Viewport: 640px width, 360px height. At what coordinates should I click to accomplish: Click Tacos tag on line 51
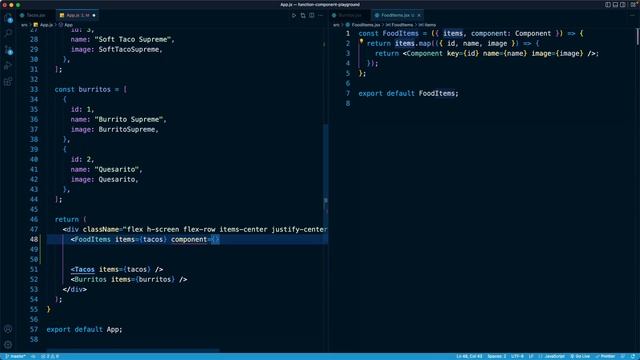84,269
